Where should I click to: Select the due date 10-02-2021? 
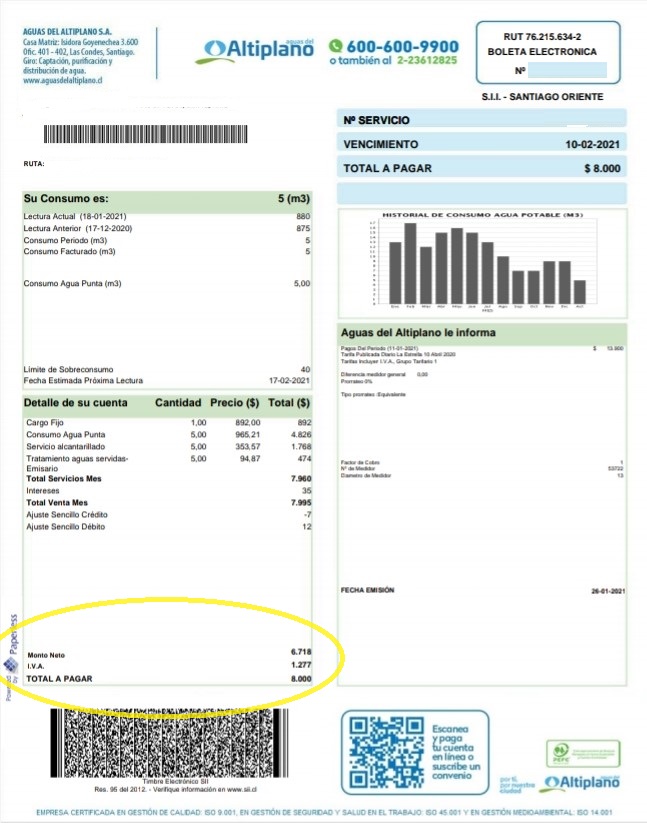(x=592, y=144)
